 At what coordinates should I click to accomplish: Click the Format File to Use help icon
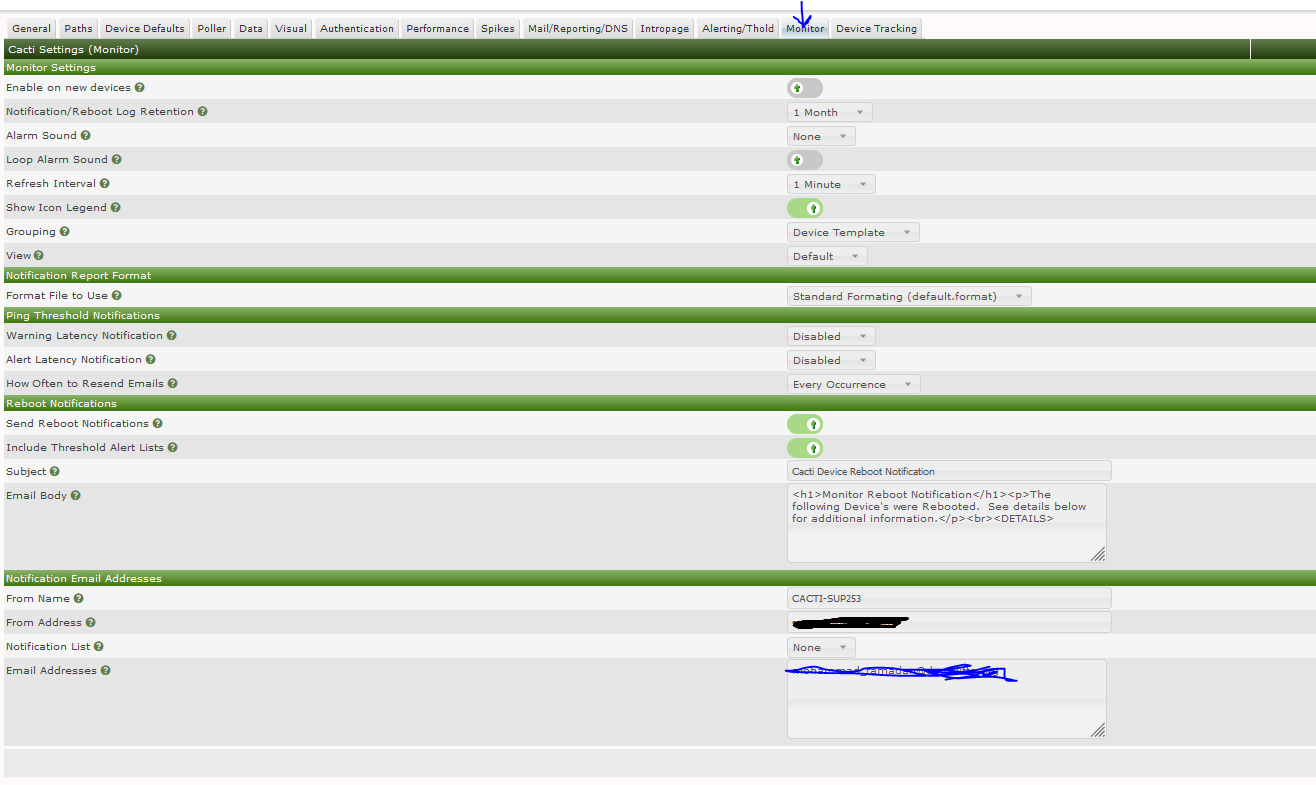(116, 296)
